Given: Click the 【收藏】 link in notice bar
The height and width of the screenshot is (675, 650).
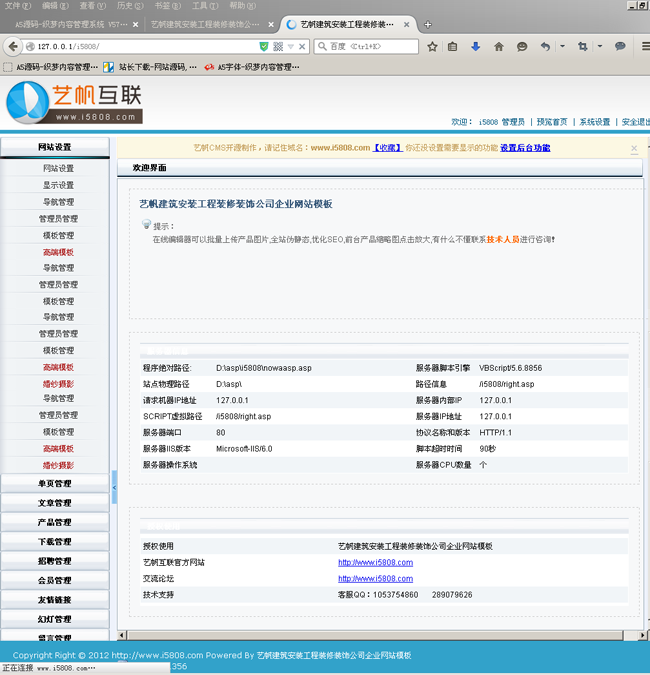Looking at the screenshot, I should [x=387, y=148].
